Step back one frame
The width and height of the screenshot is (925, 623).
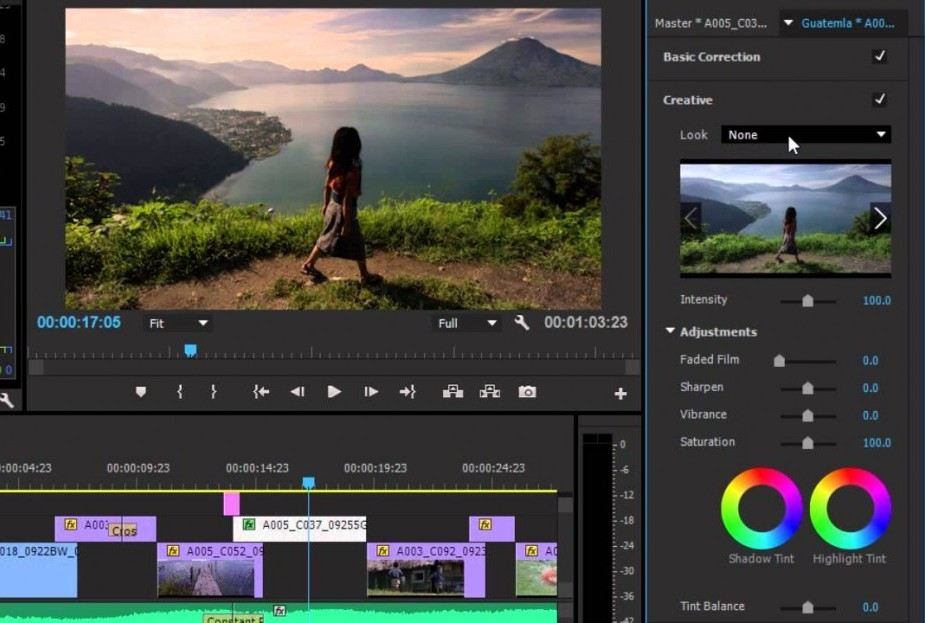click(297, 392)
